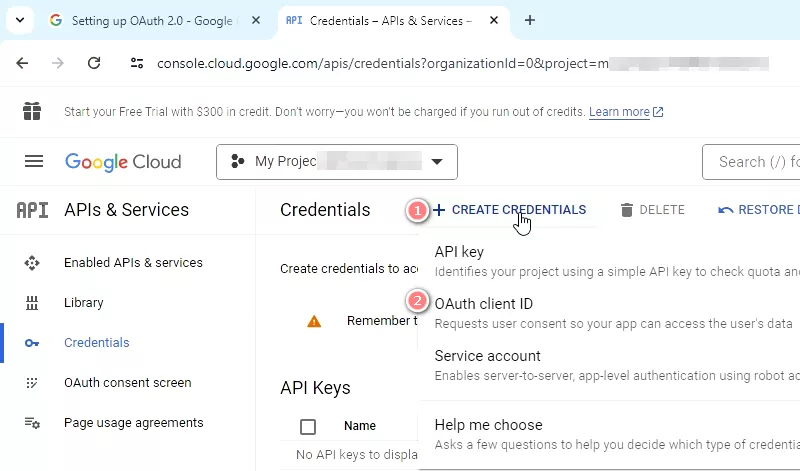The image size is (800, 471).
Task: Close the Setting up OAuth 2.0 tab
Action: coord(256,20)
